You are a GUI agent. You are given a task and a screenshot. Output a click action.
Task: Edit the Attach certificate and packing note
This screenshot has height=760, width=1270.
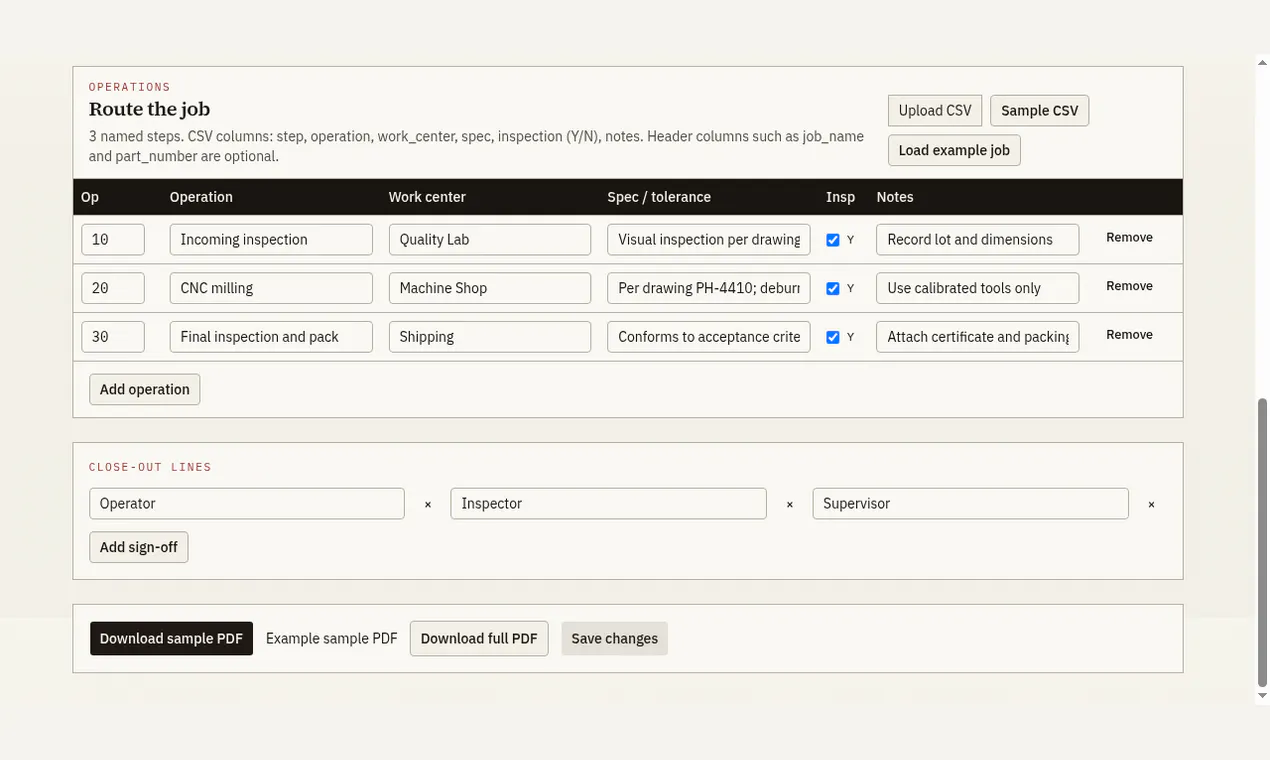(978, 338)
